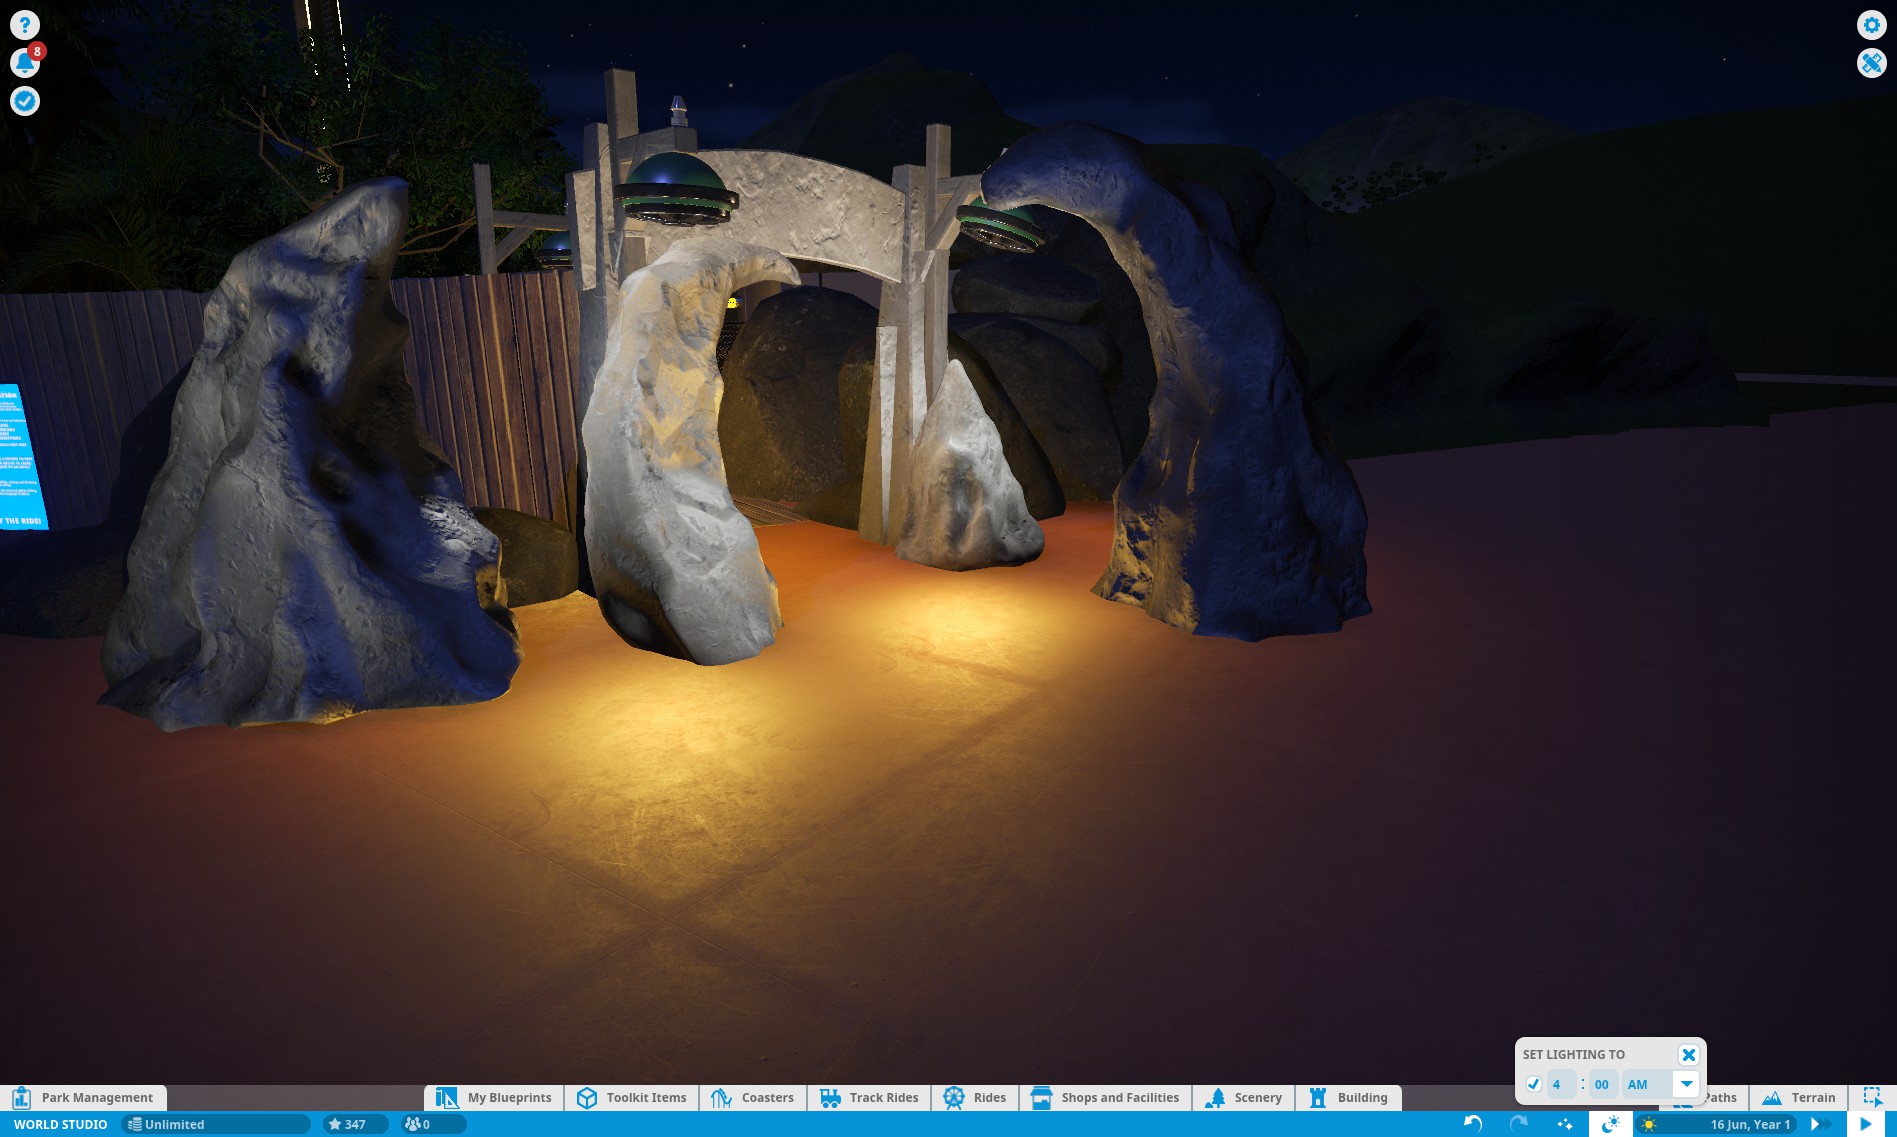This screenshot has height=1137, width=1897.
Task: Activate the multi-select dashed box tool
Action: tap(1872, 1097)
